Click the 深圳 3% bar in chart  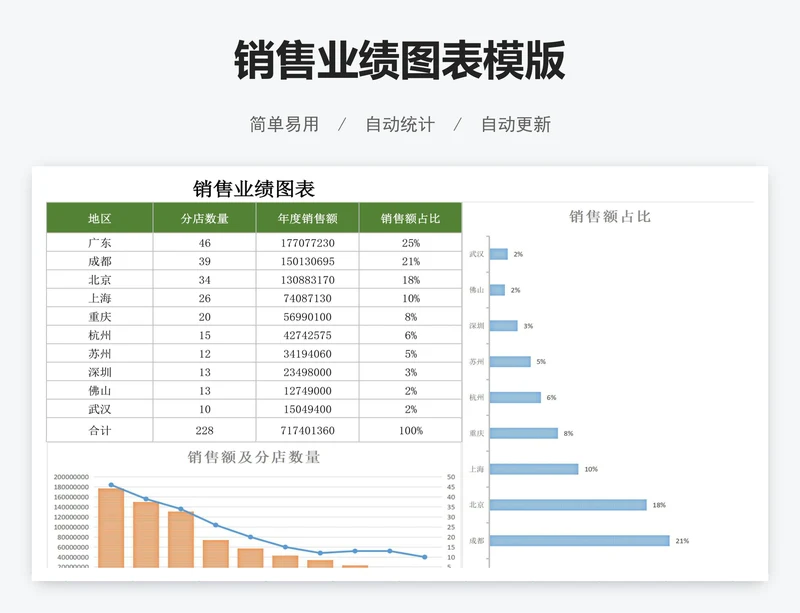tap(504, 326)
